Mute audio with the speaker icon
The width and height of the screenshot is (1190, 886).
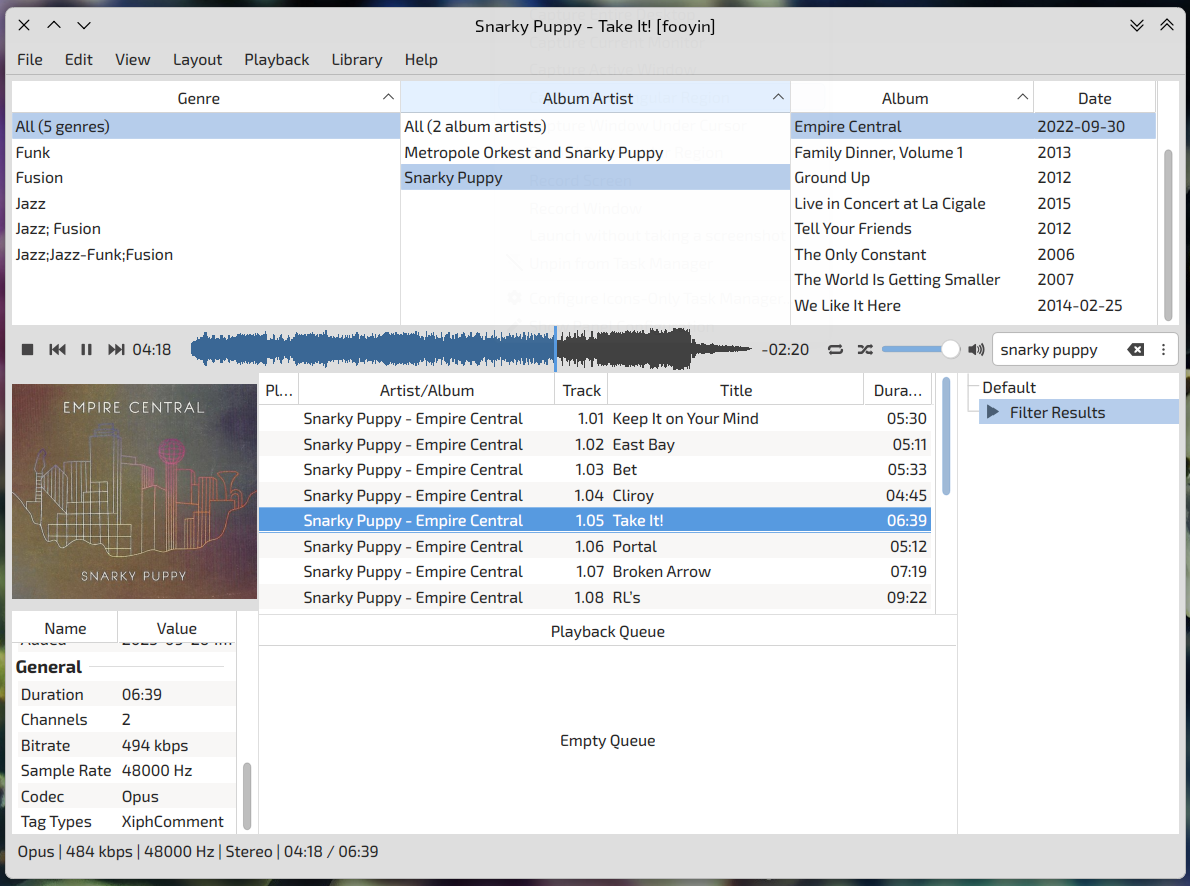tap(976, 349)
